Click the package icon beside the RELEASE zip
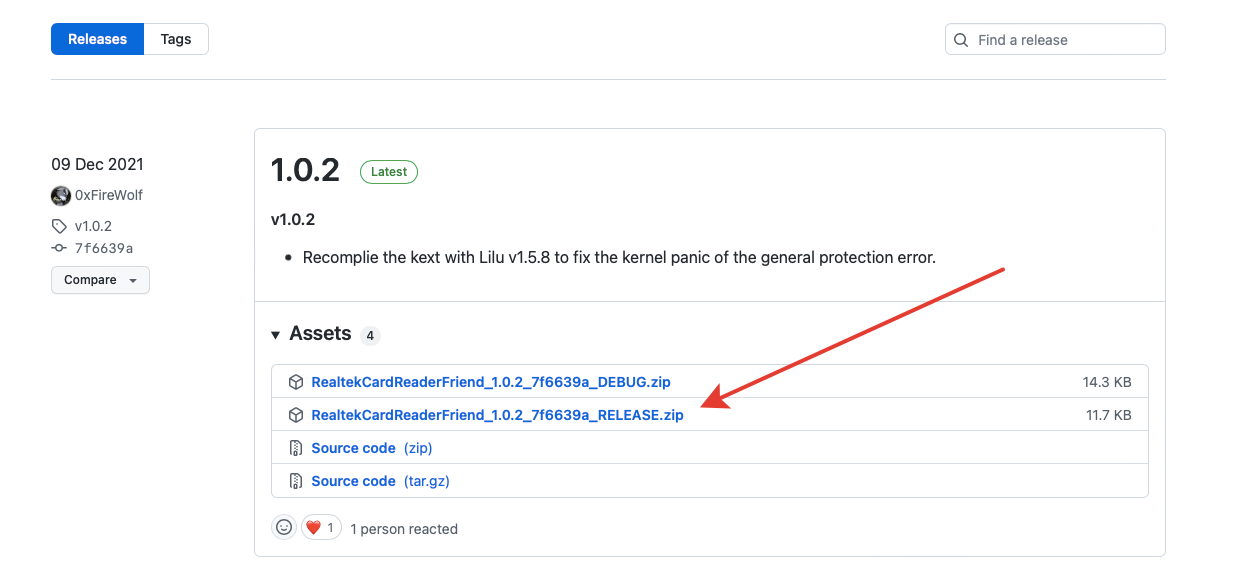The height and width of the screenshot is (586, 1247). tap(296, 415)
